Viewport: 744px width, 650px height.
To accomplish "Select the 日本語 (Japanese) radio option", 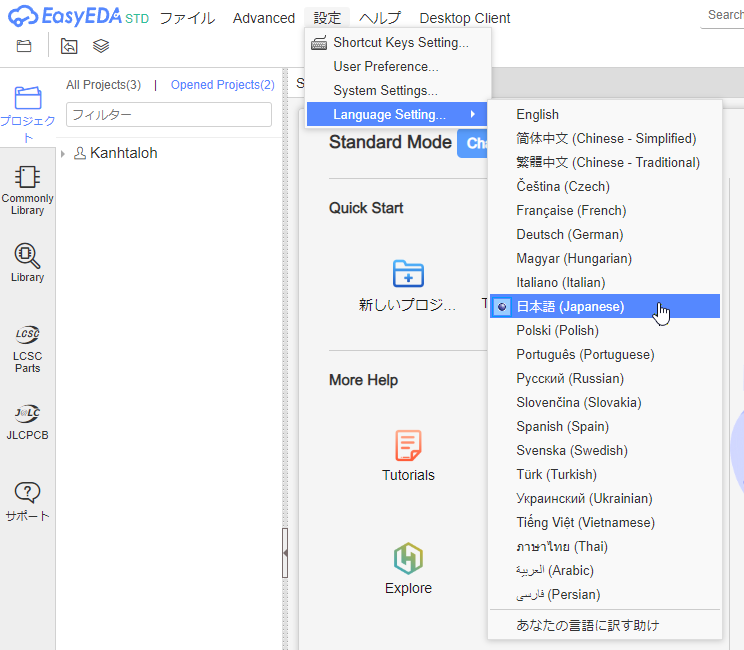I will (502, 306).
